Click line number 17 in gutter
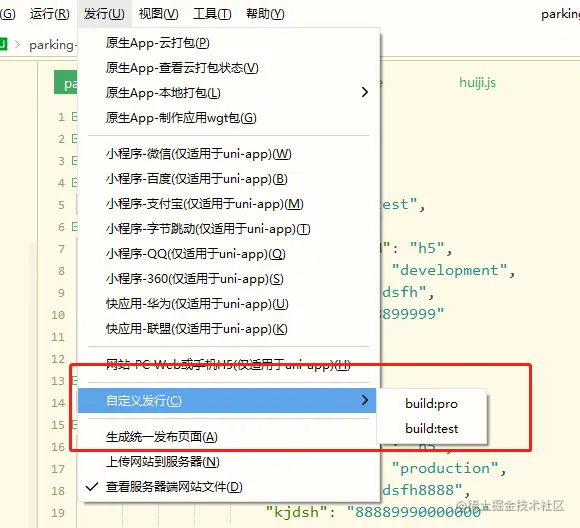580x528 pixels. click(58, 469)
